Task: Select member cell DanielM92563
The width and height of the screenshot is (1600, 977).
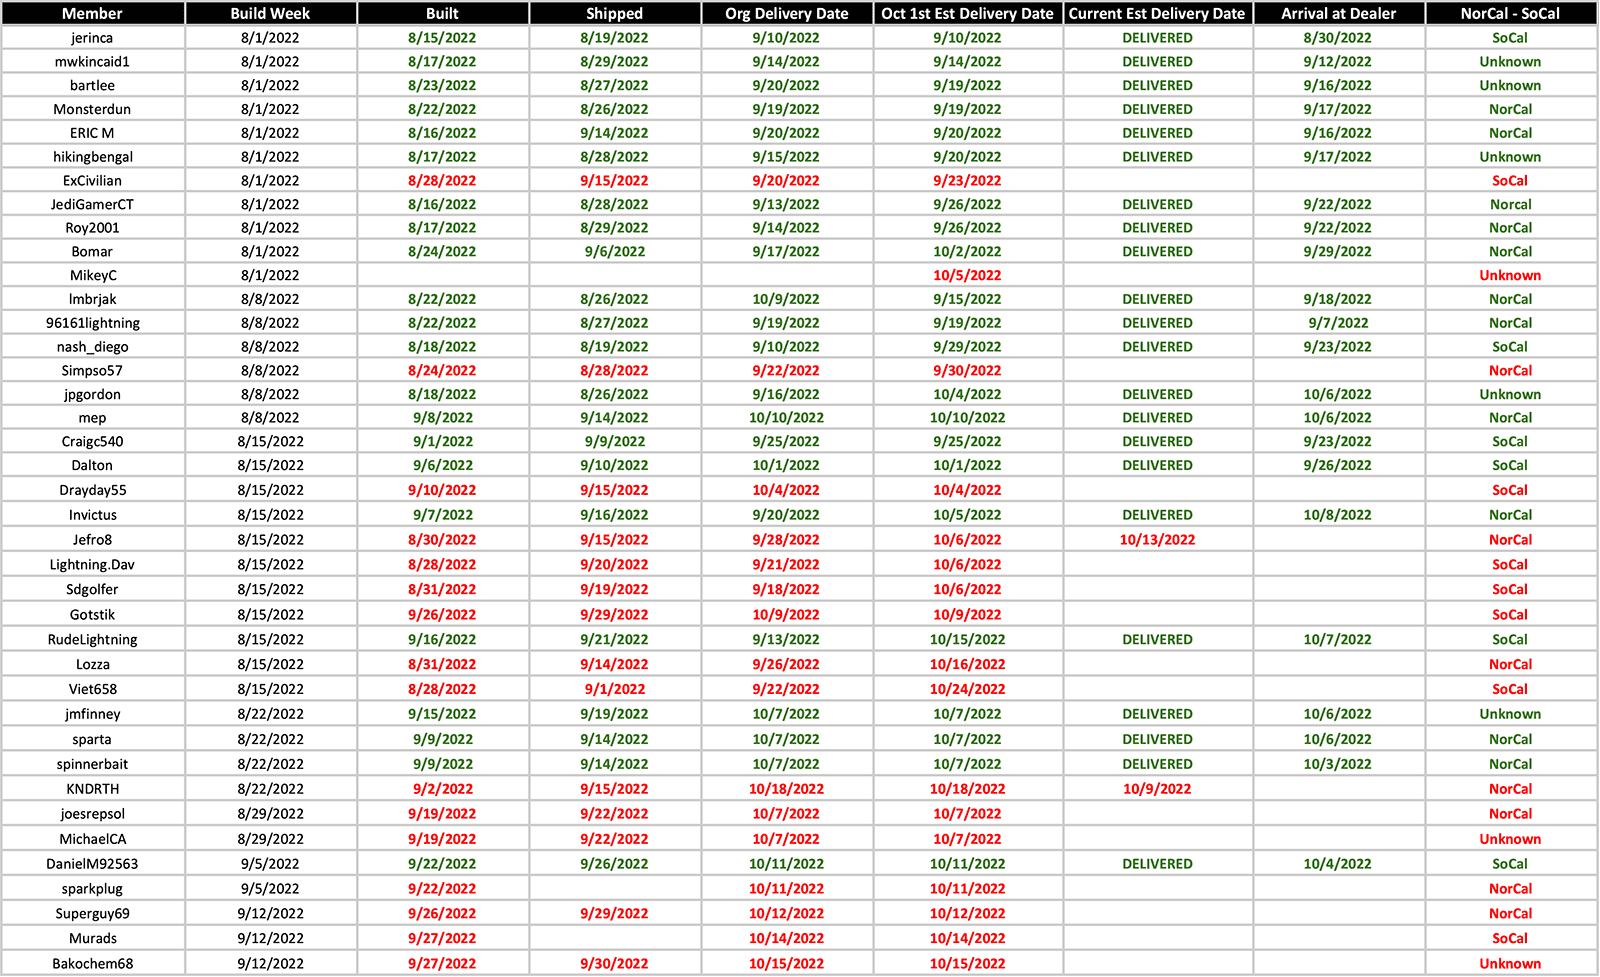Action: [x=93, y=864]
